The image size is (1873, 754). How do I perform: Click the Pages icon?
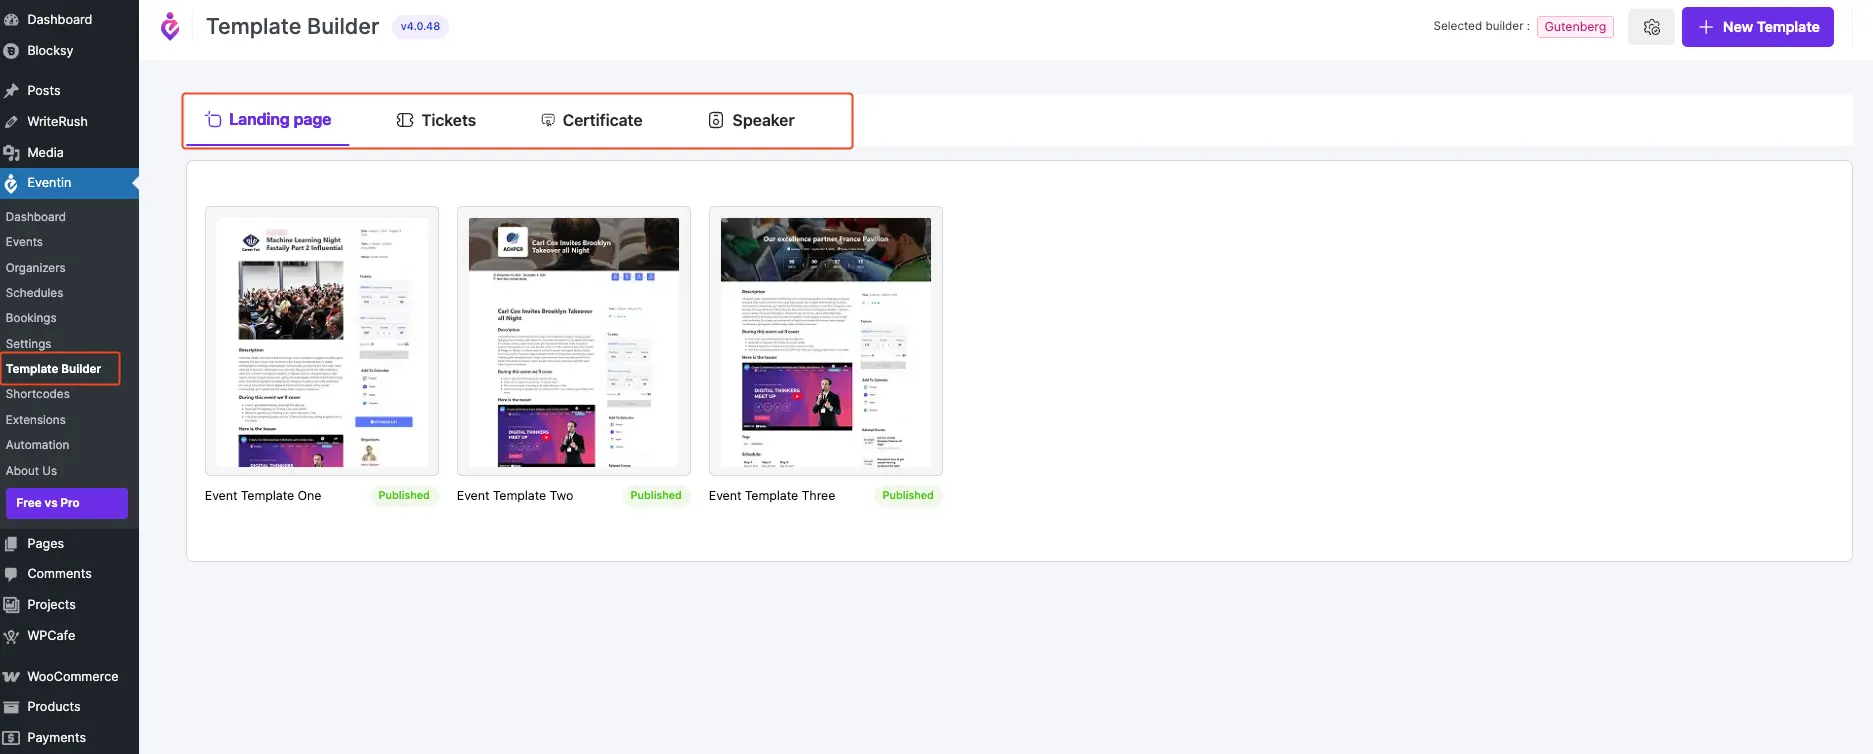coord(12,544)
